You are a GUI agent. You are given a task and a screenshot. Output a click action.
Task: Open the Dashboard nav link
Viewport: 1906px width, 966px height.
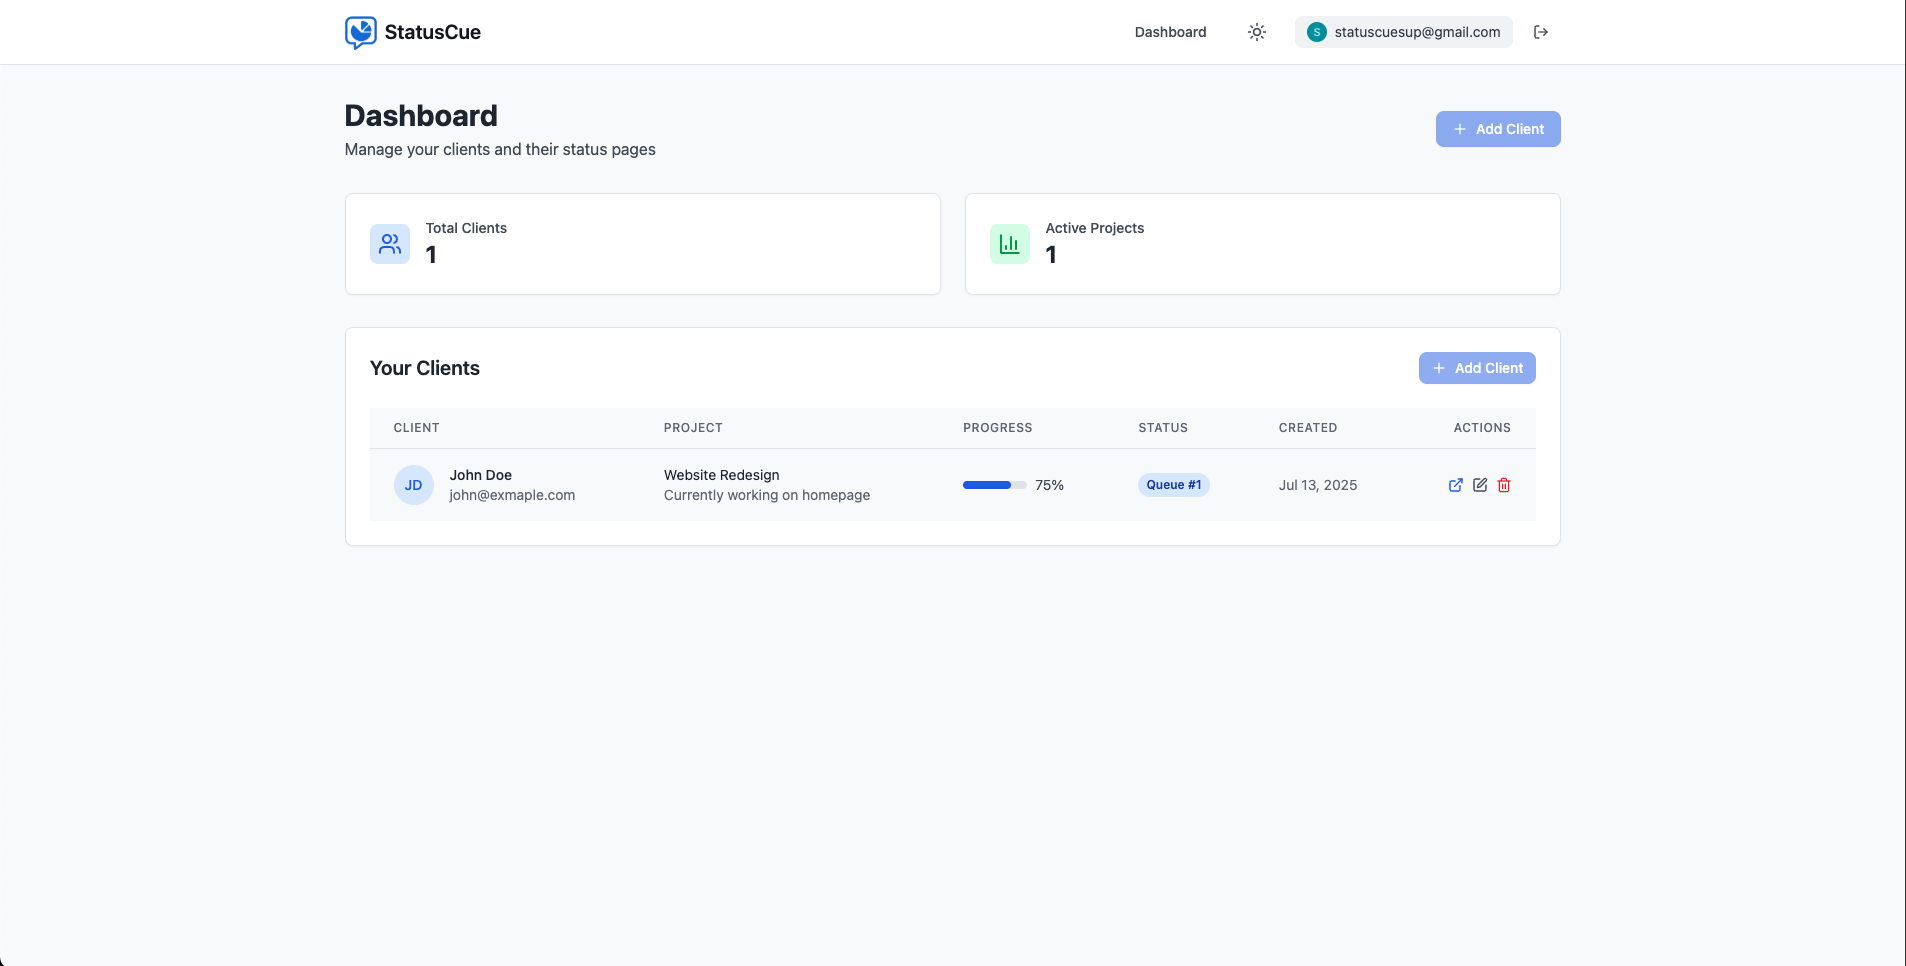pyautogui.click(x=1170, y=32)
